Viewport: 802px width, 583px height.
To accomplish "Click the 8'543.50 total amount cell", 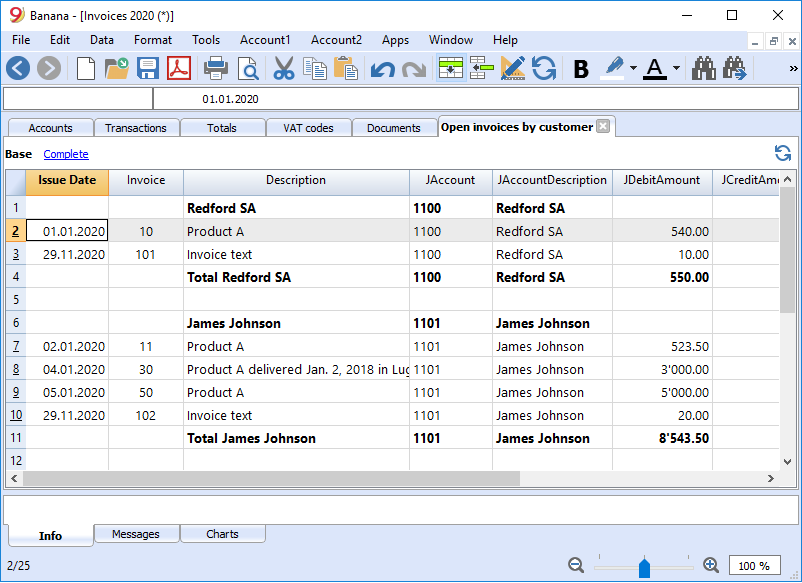I will 662,438.
